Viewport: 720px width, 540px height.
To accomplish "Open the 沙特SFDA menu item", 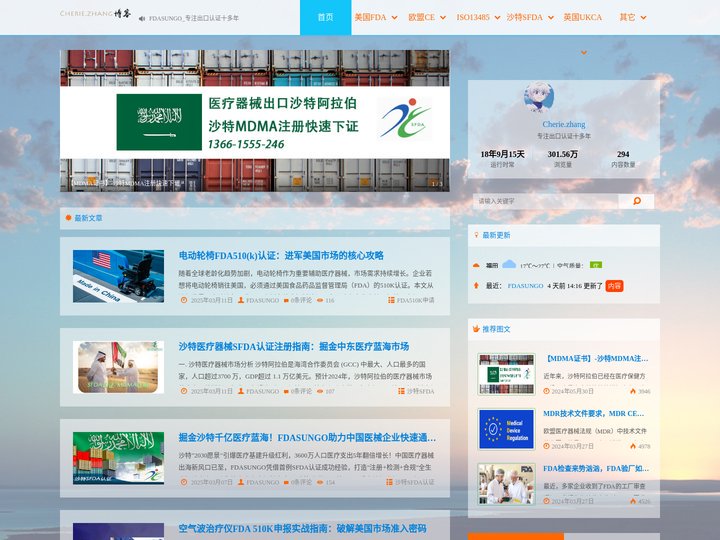I will tap(524, 17).
